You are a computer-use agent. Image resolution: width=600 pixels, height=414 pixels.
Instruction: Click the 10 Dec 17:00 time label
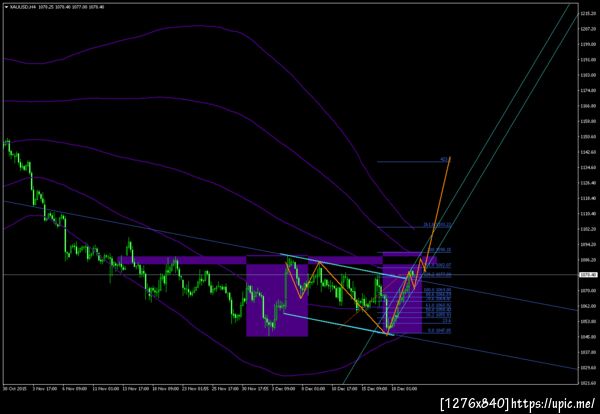(x=344, y=389)
